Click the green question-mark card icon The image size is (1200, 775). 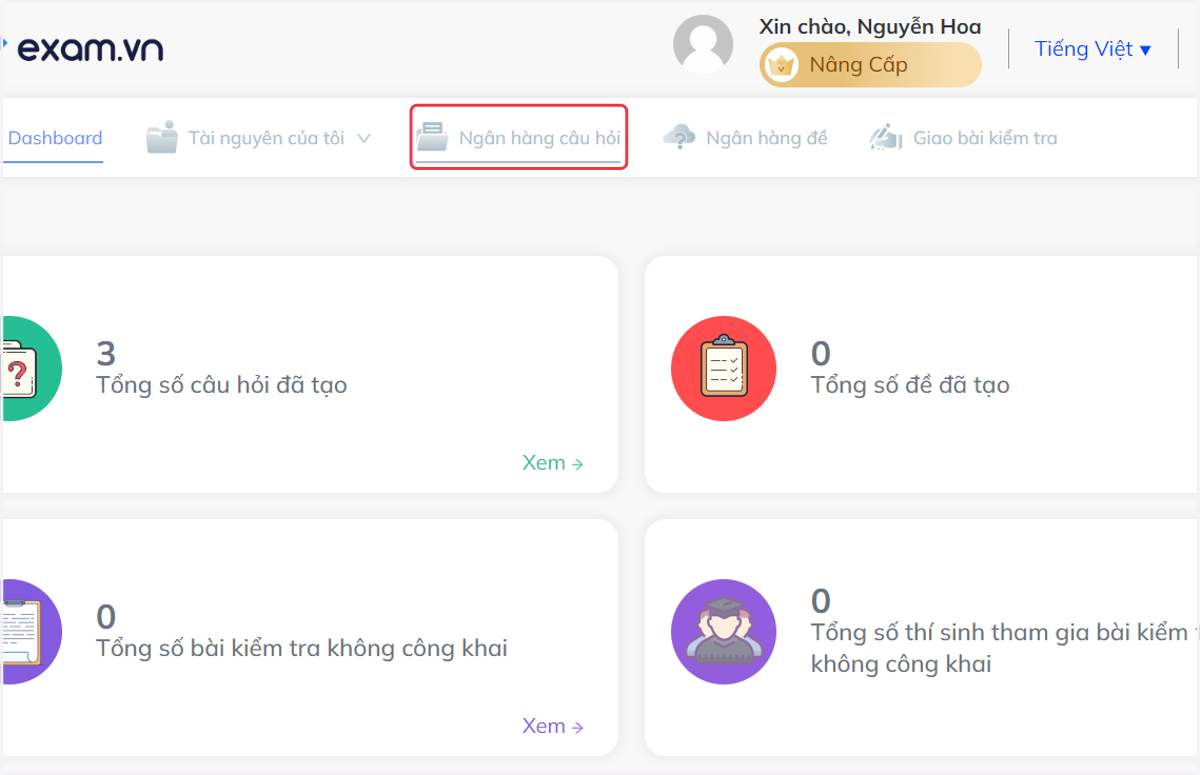[x=31, y=368]
